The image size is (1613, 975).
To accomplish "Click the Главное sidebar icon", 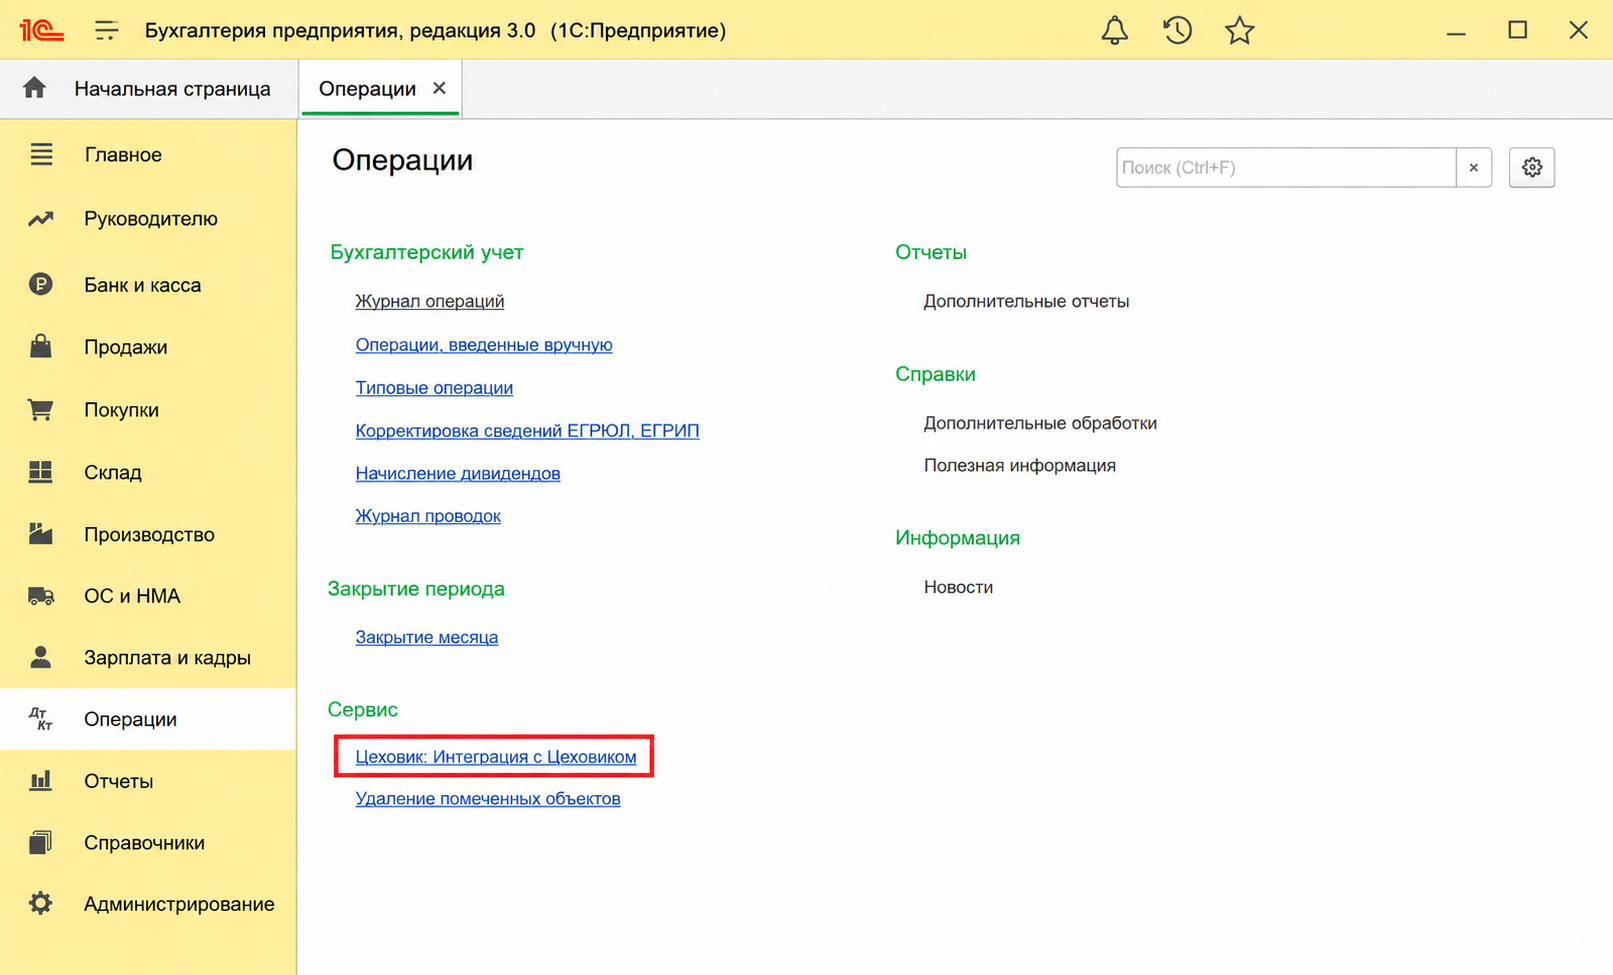I will (41, 154).
